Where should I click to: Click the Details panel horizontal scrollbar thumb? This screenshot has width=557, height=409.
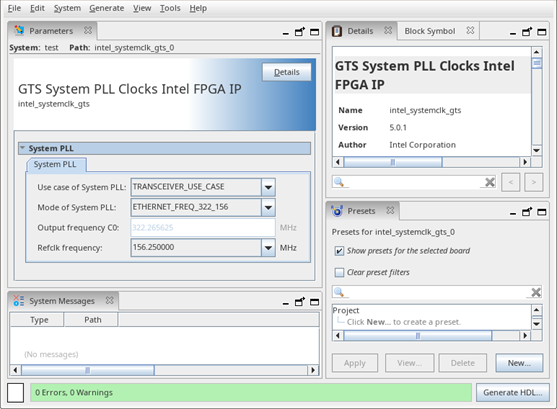pyautogui.click(x=393, y=162)
